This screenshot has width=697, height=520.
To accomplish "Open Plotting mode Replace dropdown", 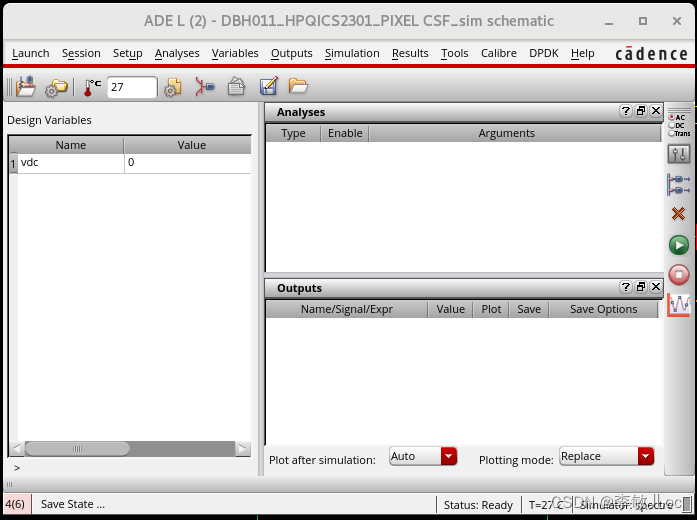I will click(x=606, y=456).
